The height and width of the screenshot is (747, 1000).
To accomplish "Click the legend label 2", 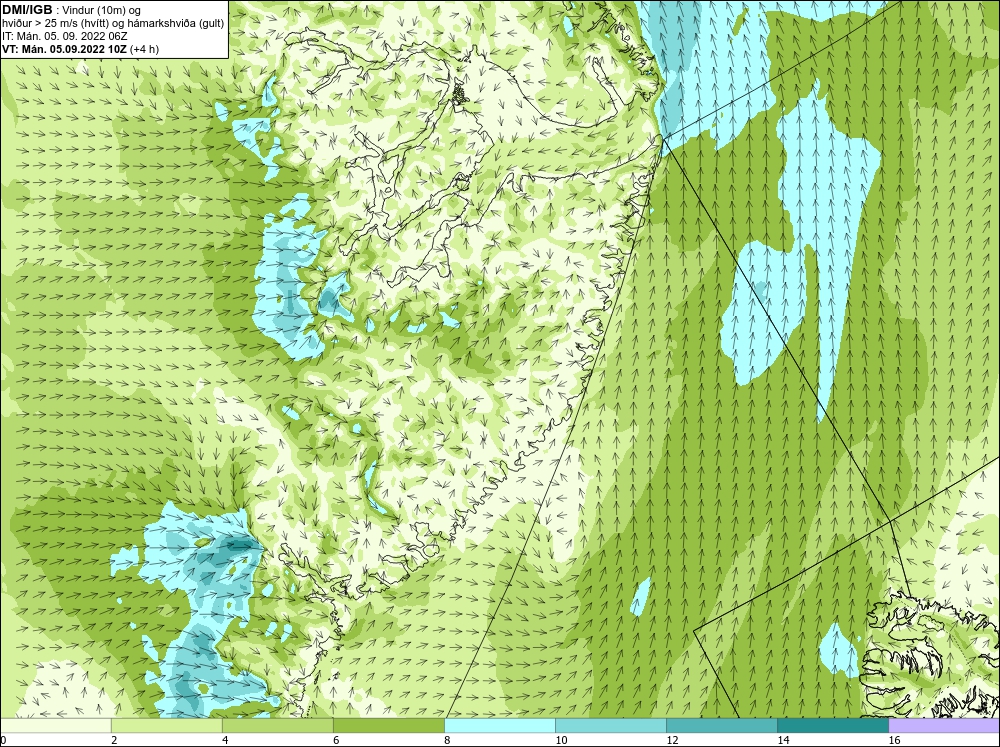I will click(x=114, y=740).
